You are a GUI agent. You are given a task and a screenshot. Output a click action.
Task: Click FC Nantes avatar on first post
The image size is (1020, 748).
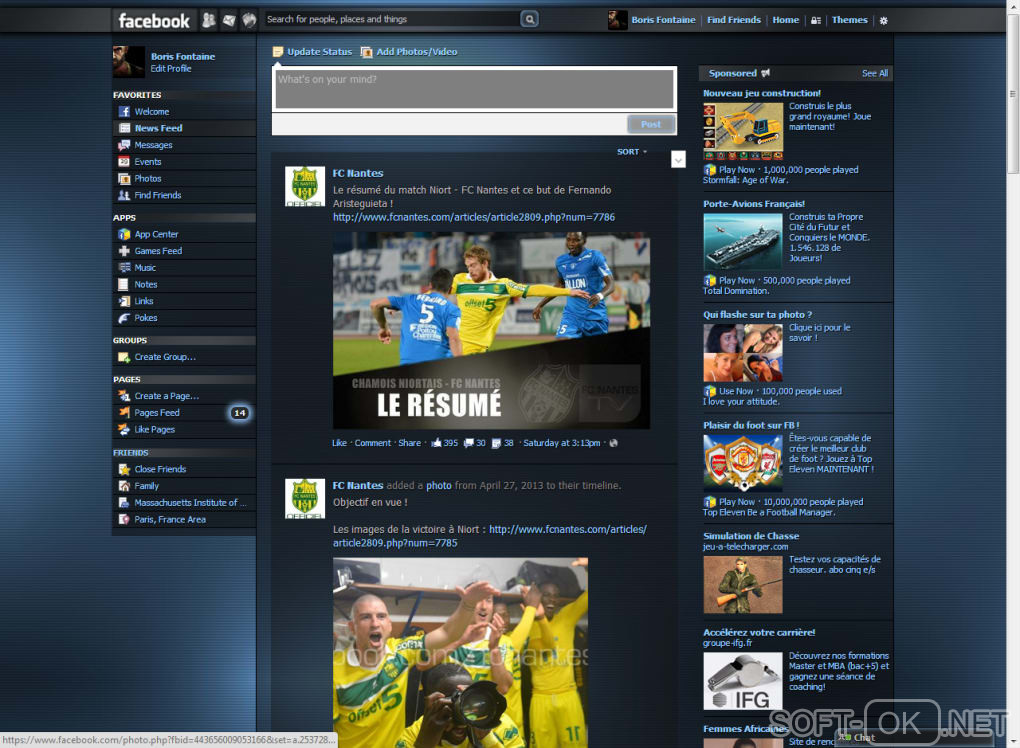click(x=305, y=186)
